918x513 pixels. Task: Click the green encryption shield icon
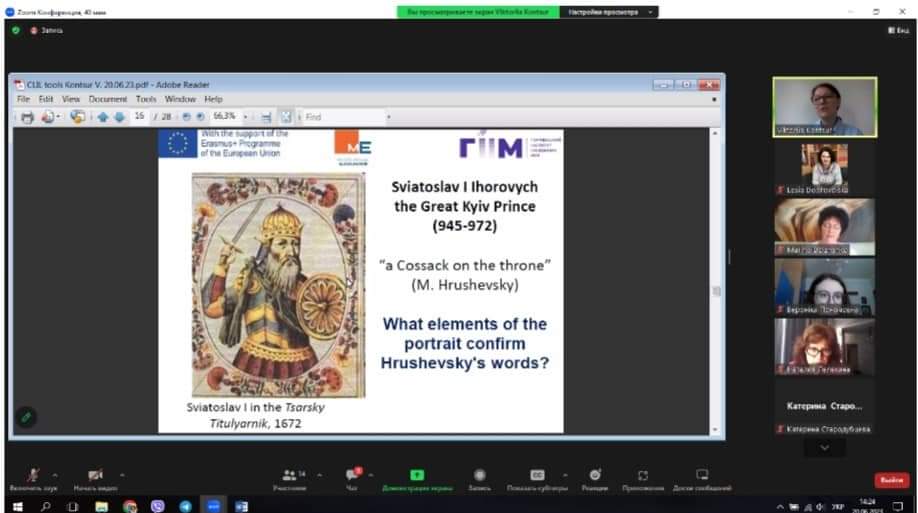[16, 30]
